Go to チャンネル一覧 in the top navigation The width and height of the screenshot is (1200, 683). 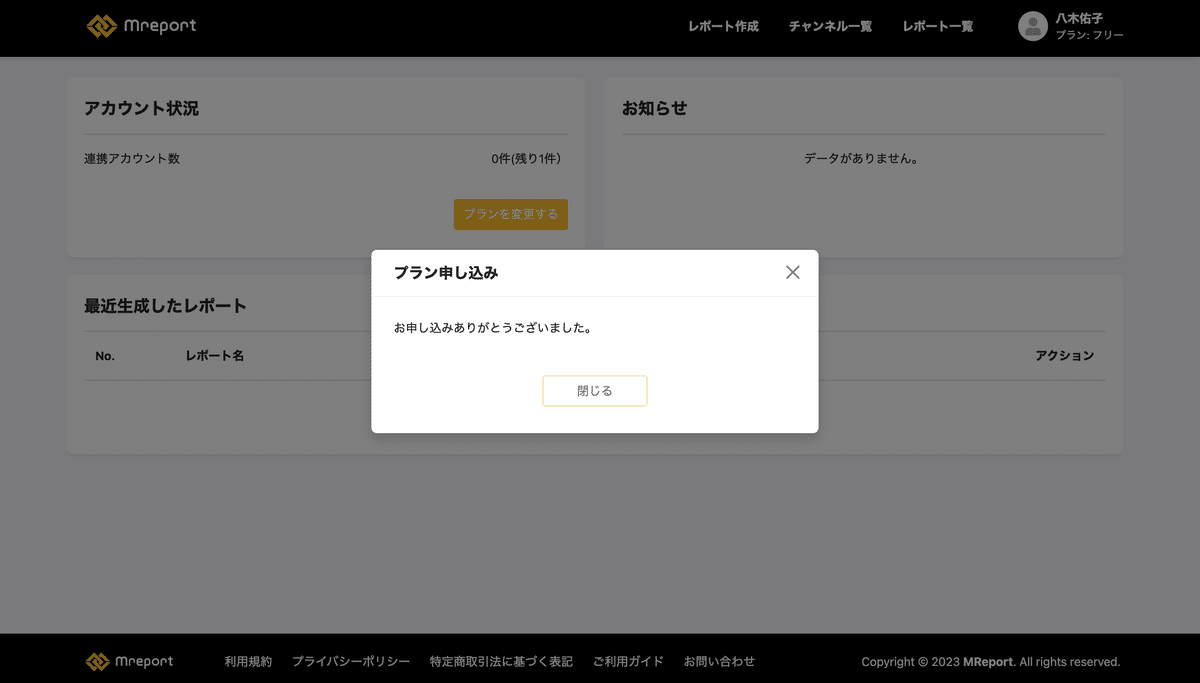(x=830, y=27)
